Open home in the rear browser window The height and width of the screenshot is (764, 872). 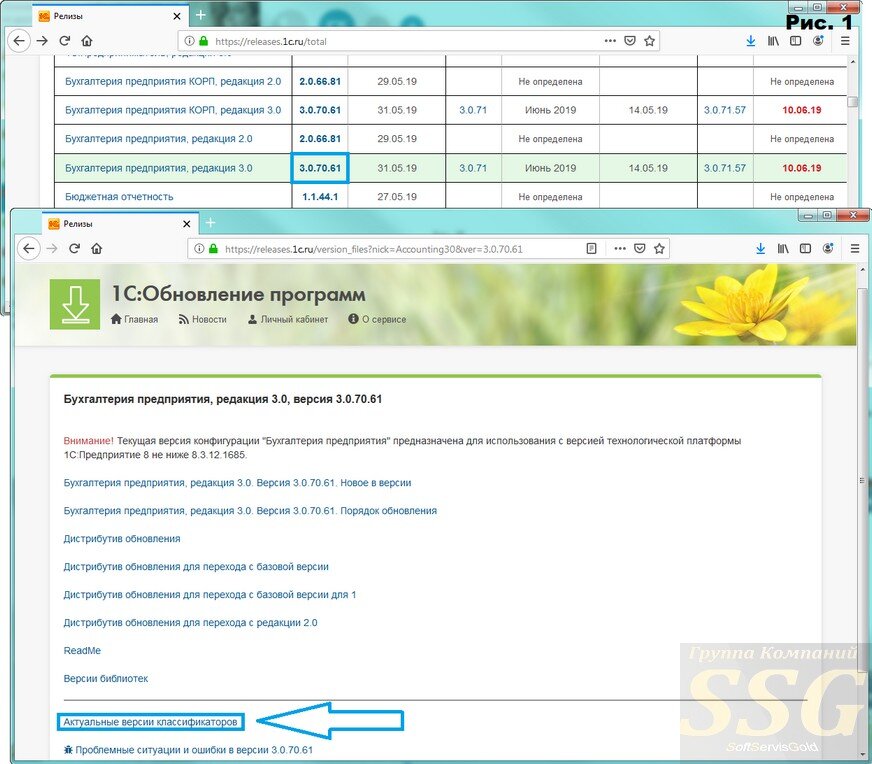87,41
